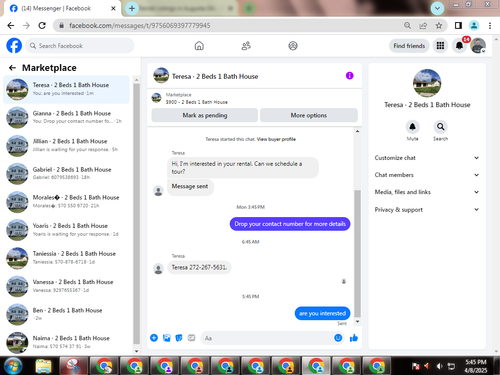The width and height of the screenshot is (500, 375).
Task: Open the Ben conversation
Action: coord(66,314)
